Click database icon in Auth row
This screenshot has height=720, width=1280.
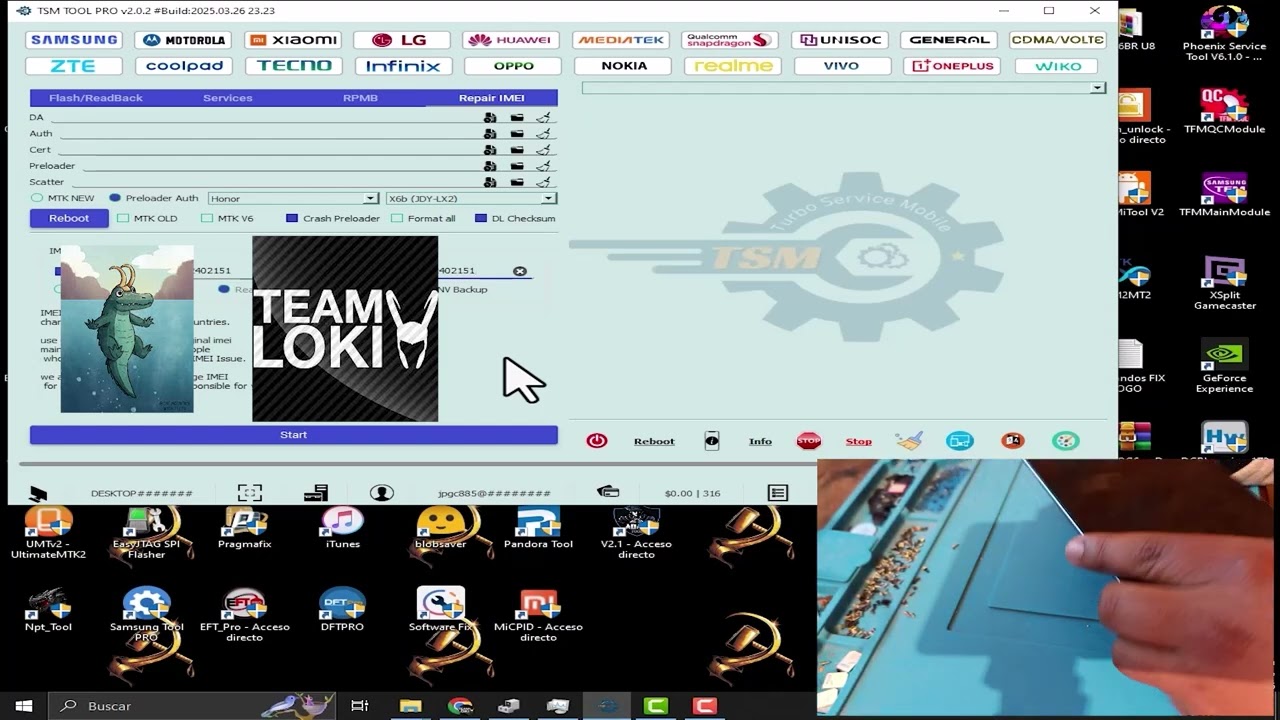490,134
